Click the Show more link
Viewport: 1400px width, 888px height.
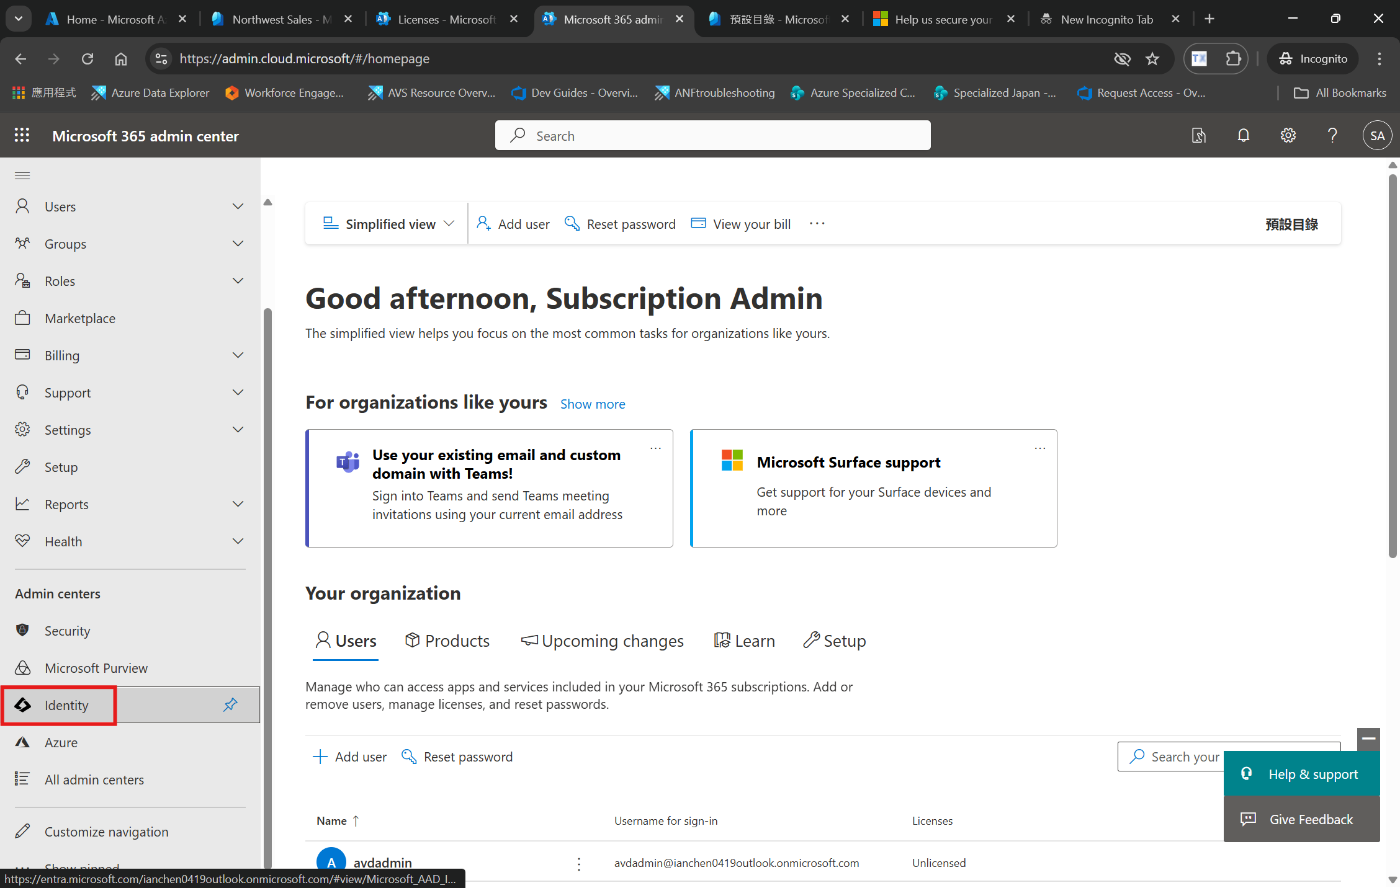click(x=593, y=404)
